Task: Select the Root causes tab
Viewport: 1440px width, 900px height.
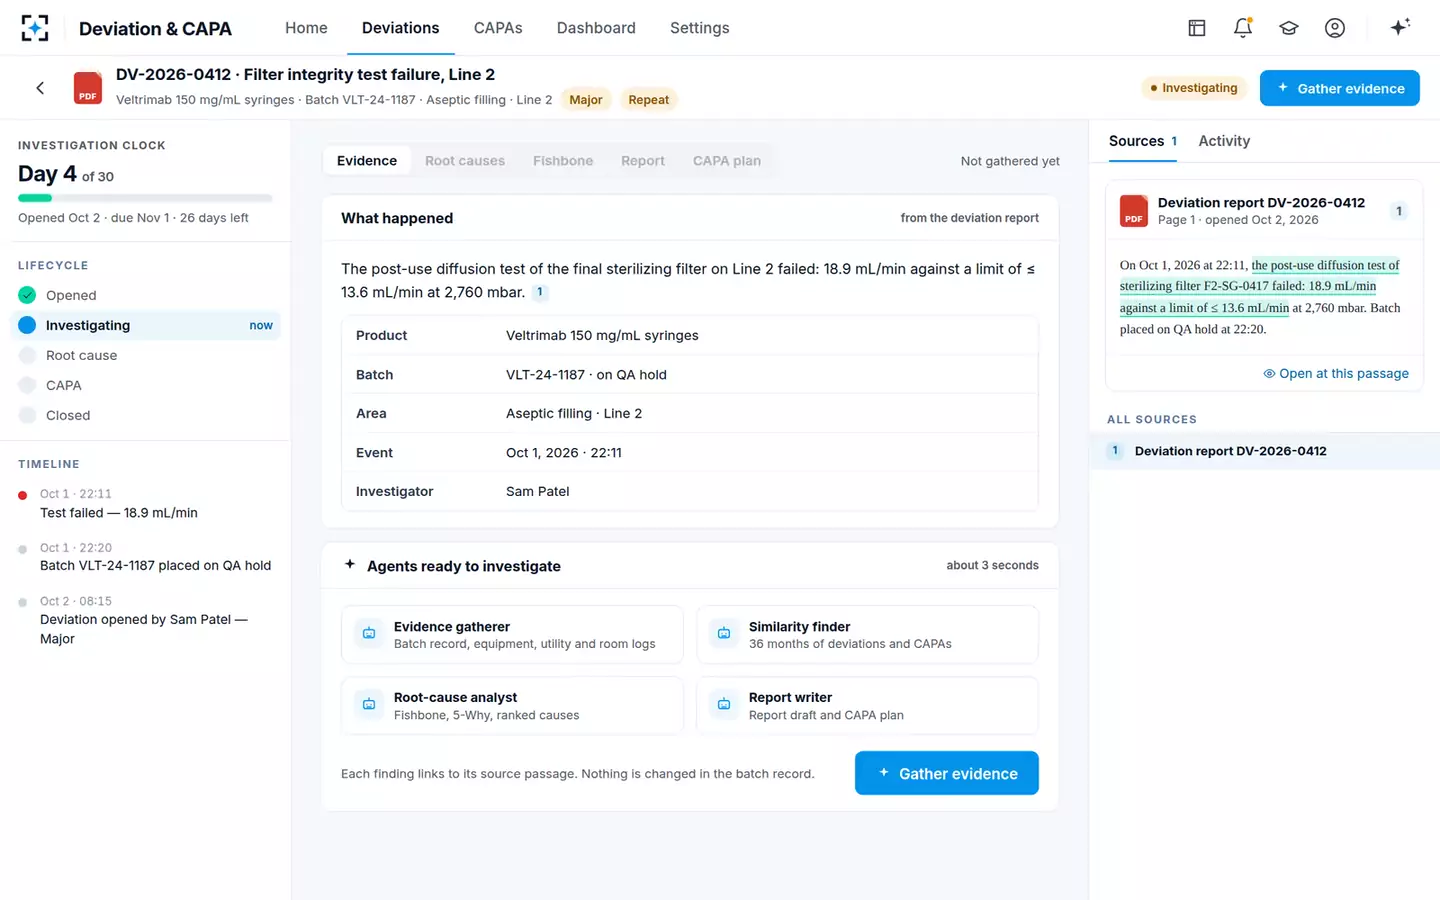Action: pos(465,161)
